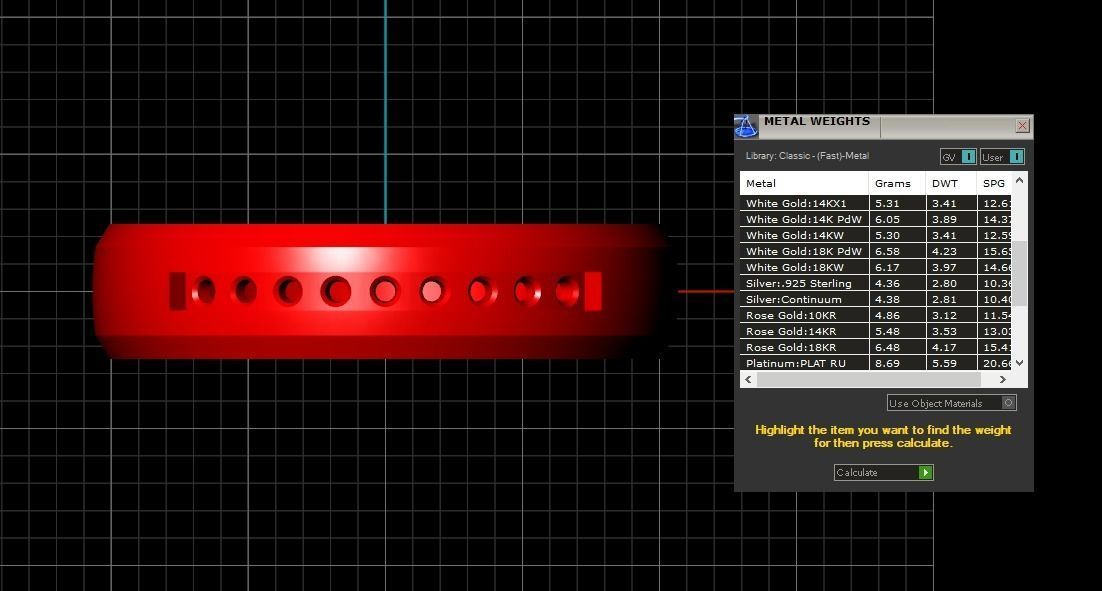
Task: Click the 3.53 DWT cell
Action: (952, 331)
